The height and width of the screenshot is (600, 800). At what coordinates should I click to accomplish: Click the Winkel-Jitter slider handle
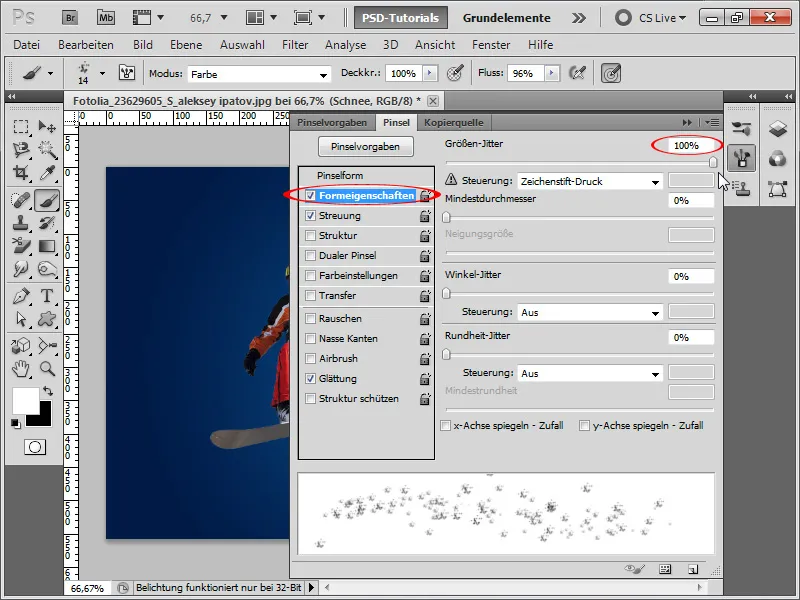click(446, 293)
